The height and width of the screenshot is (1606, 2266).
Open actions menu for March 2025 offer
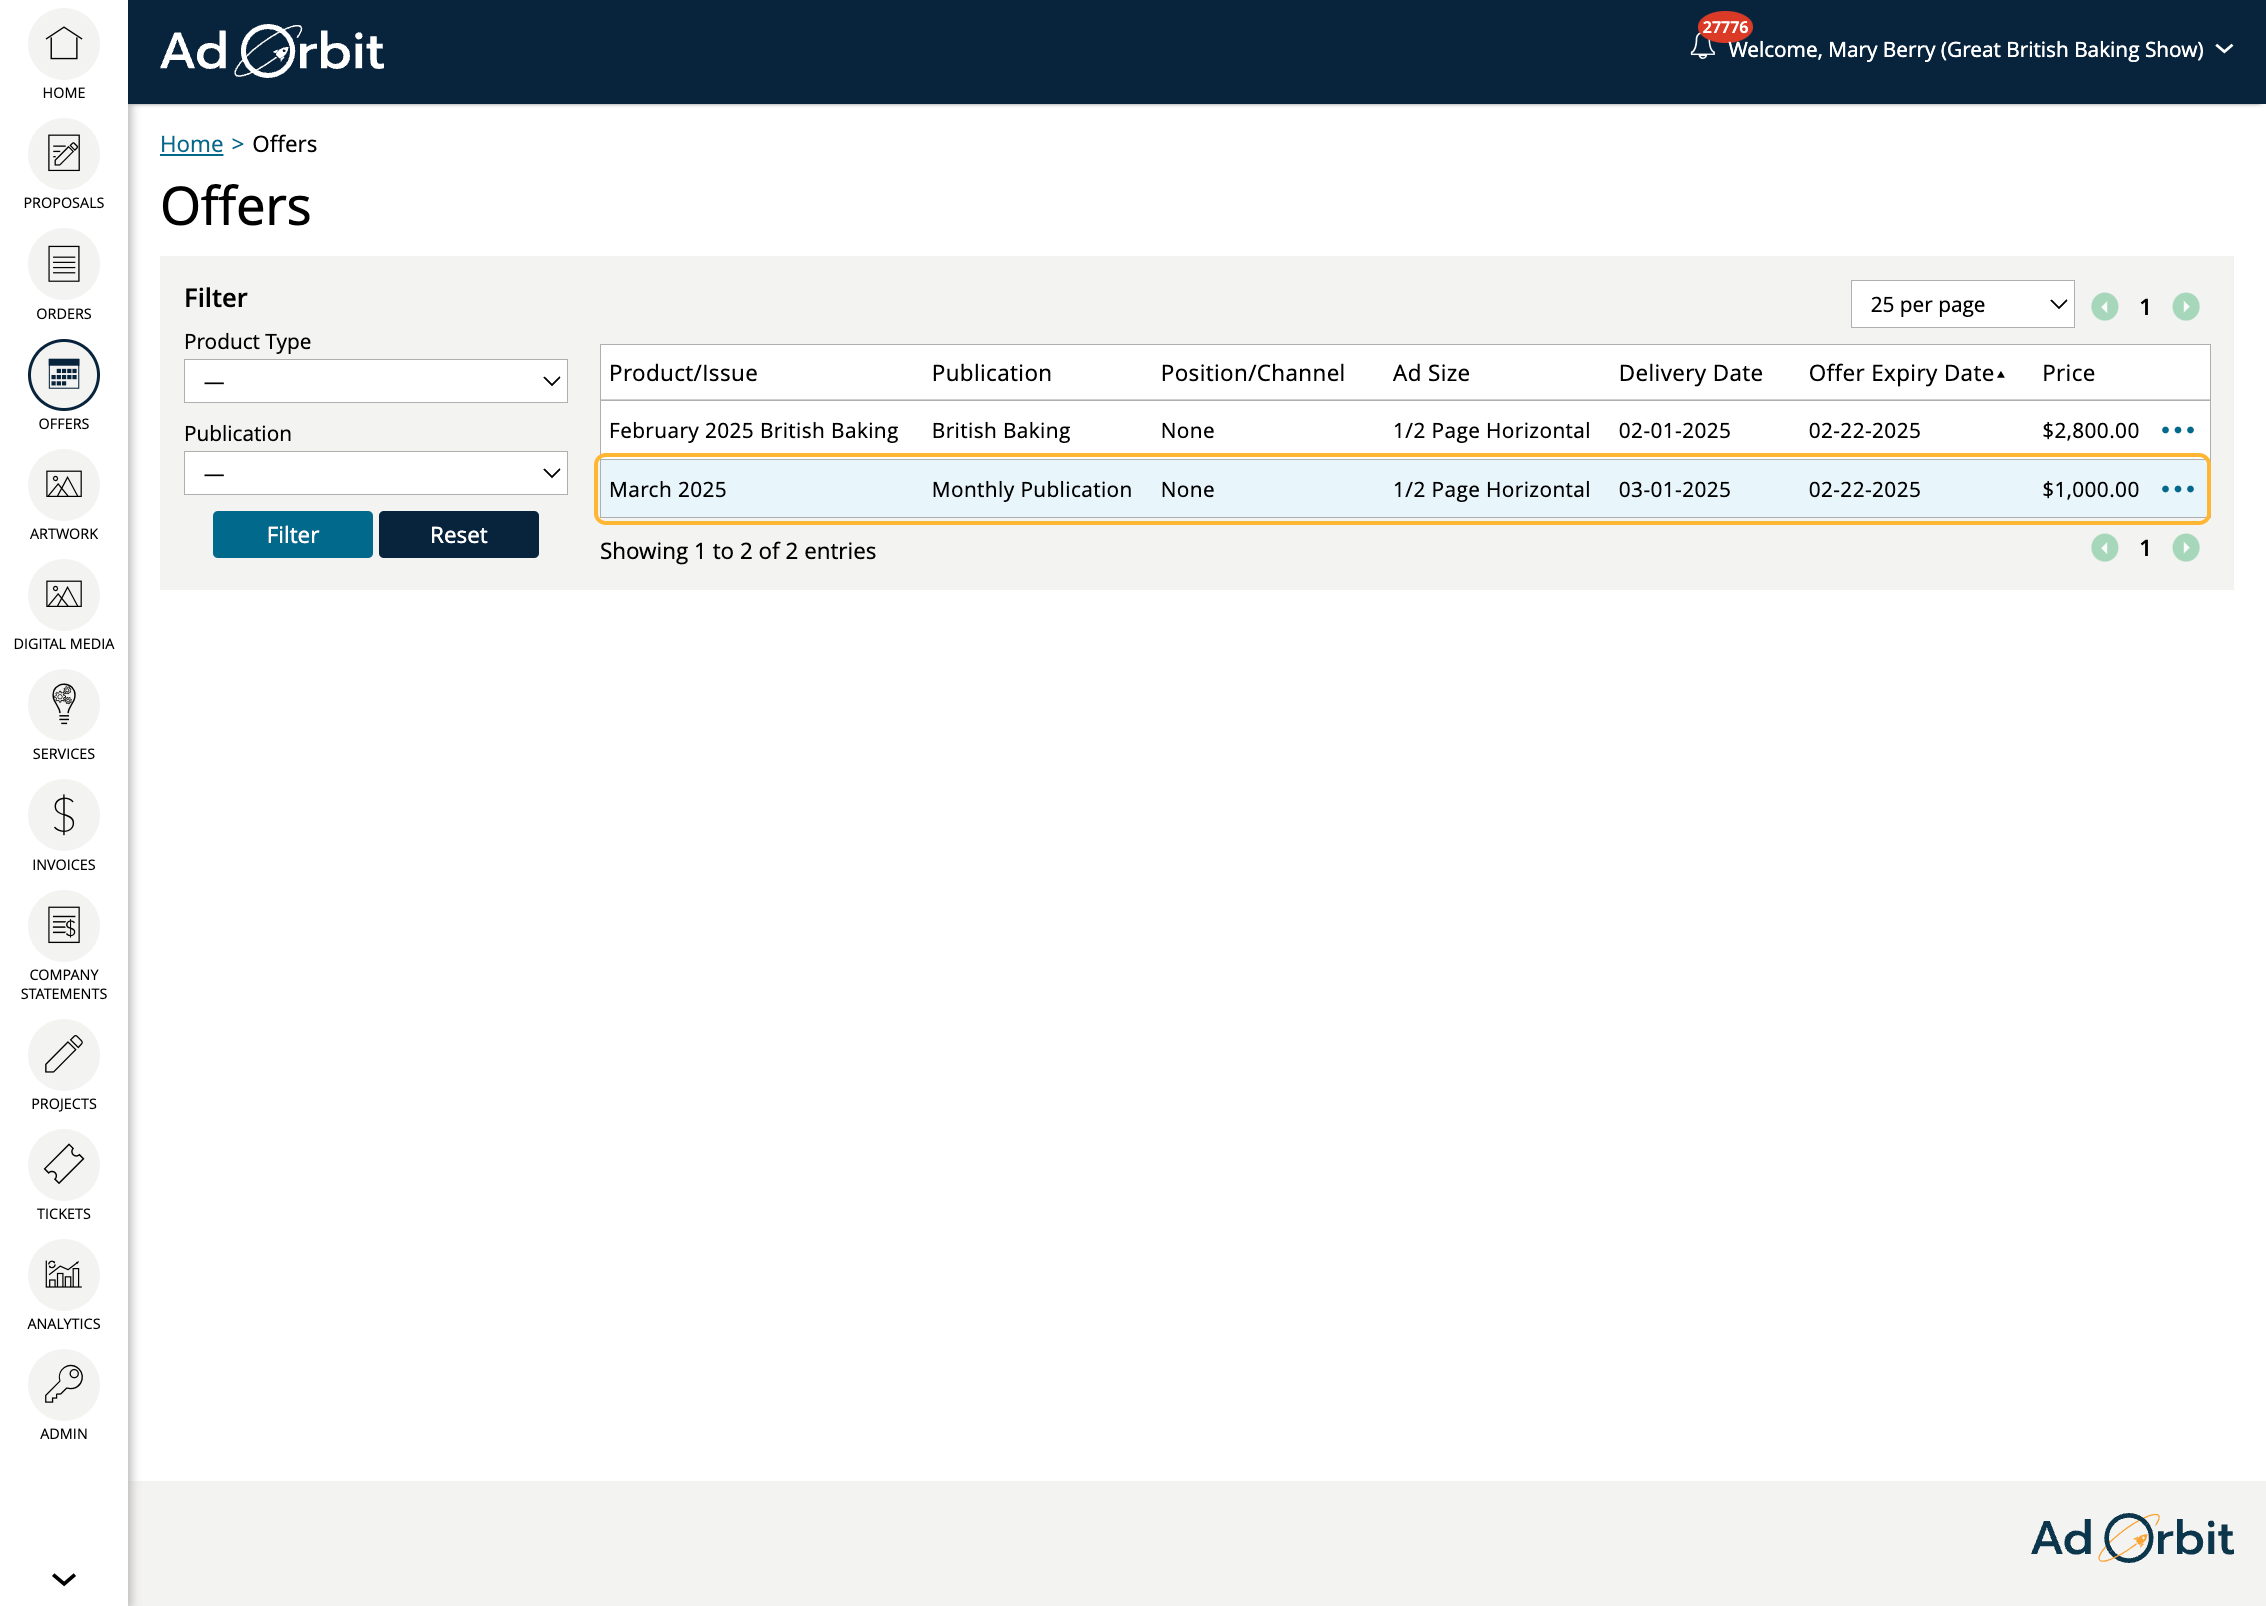click(2177, 489)
